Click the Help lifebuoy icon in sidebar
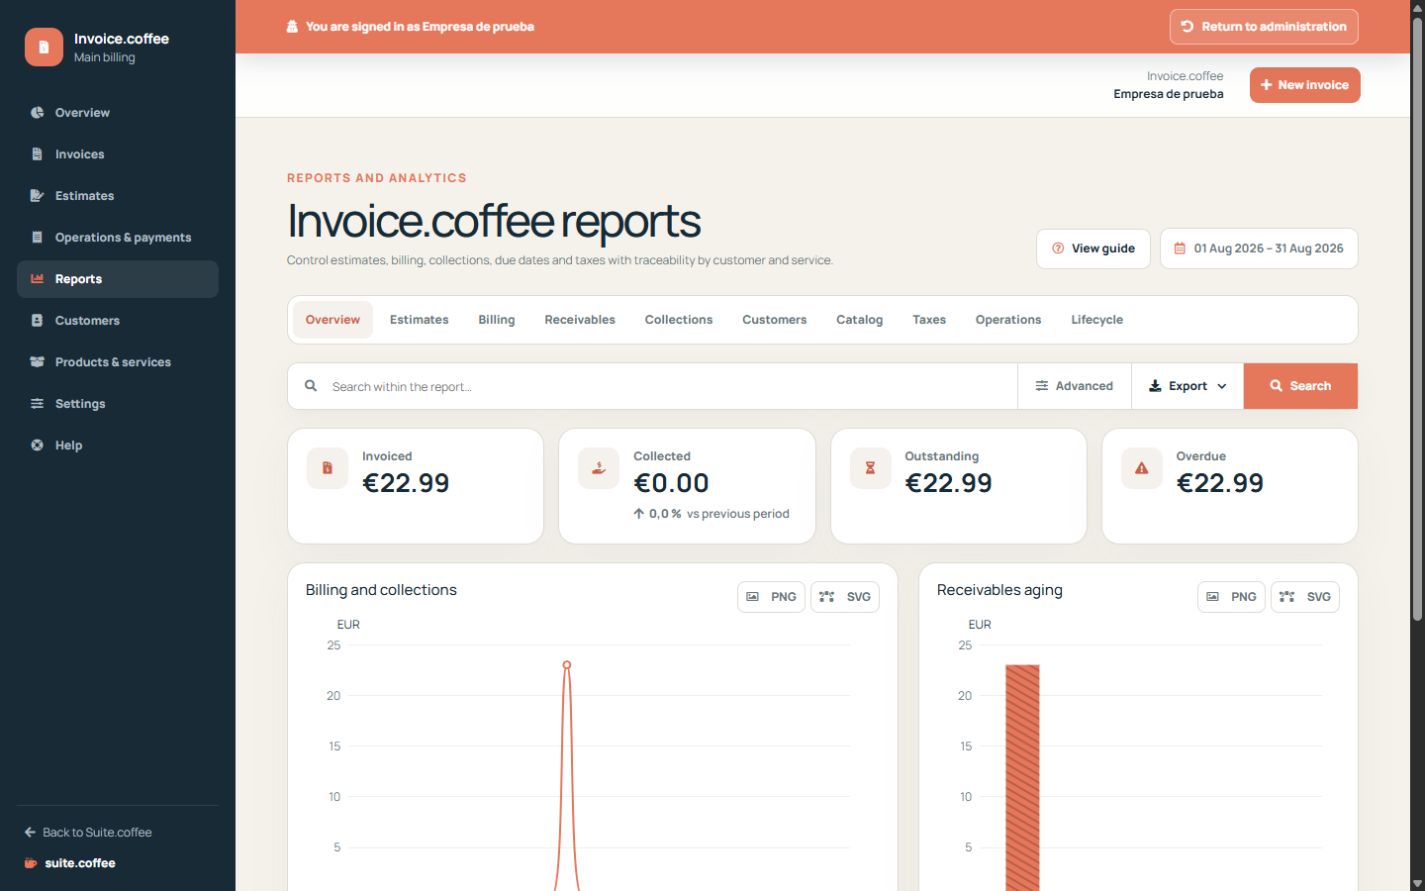Screen dimensions: 1425x891 [37, 445]
